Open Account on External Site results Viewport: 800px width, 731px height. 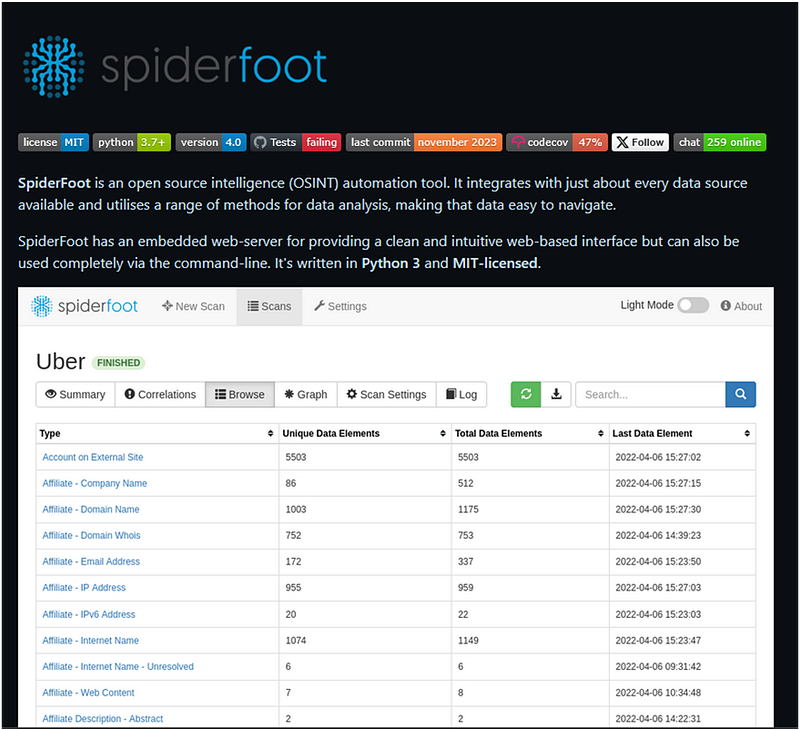coord(93,457)
